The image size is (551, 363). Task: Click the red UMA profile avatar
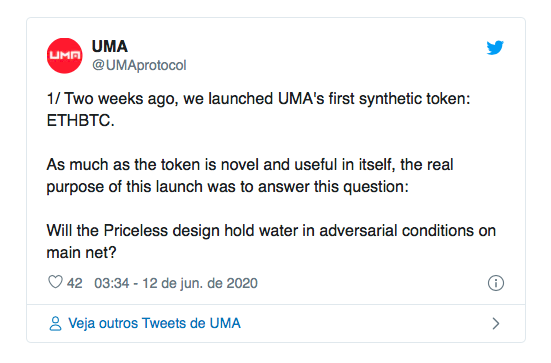(65, 56)
